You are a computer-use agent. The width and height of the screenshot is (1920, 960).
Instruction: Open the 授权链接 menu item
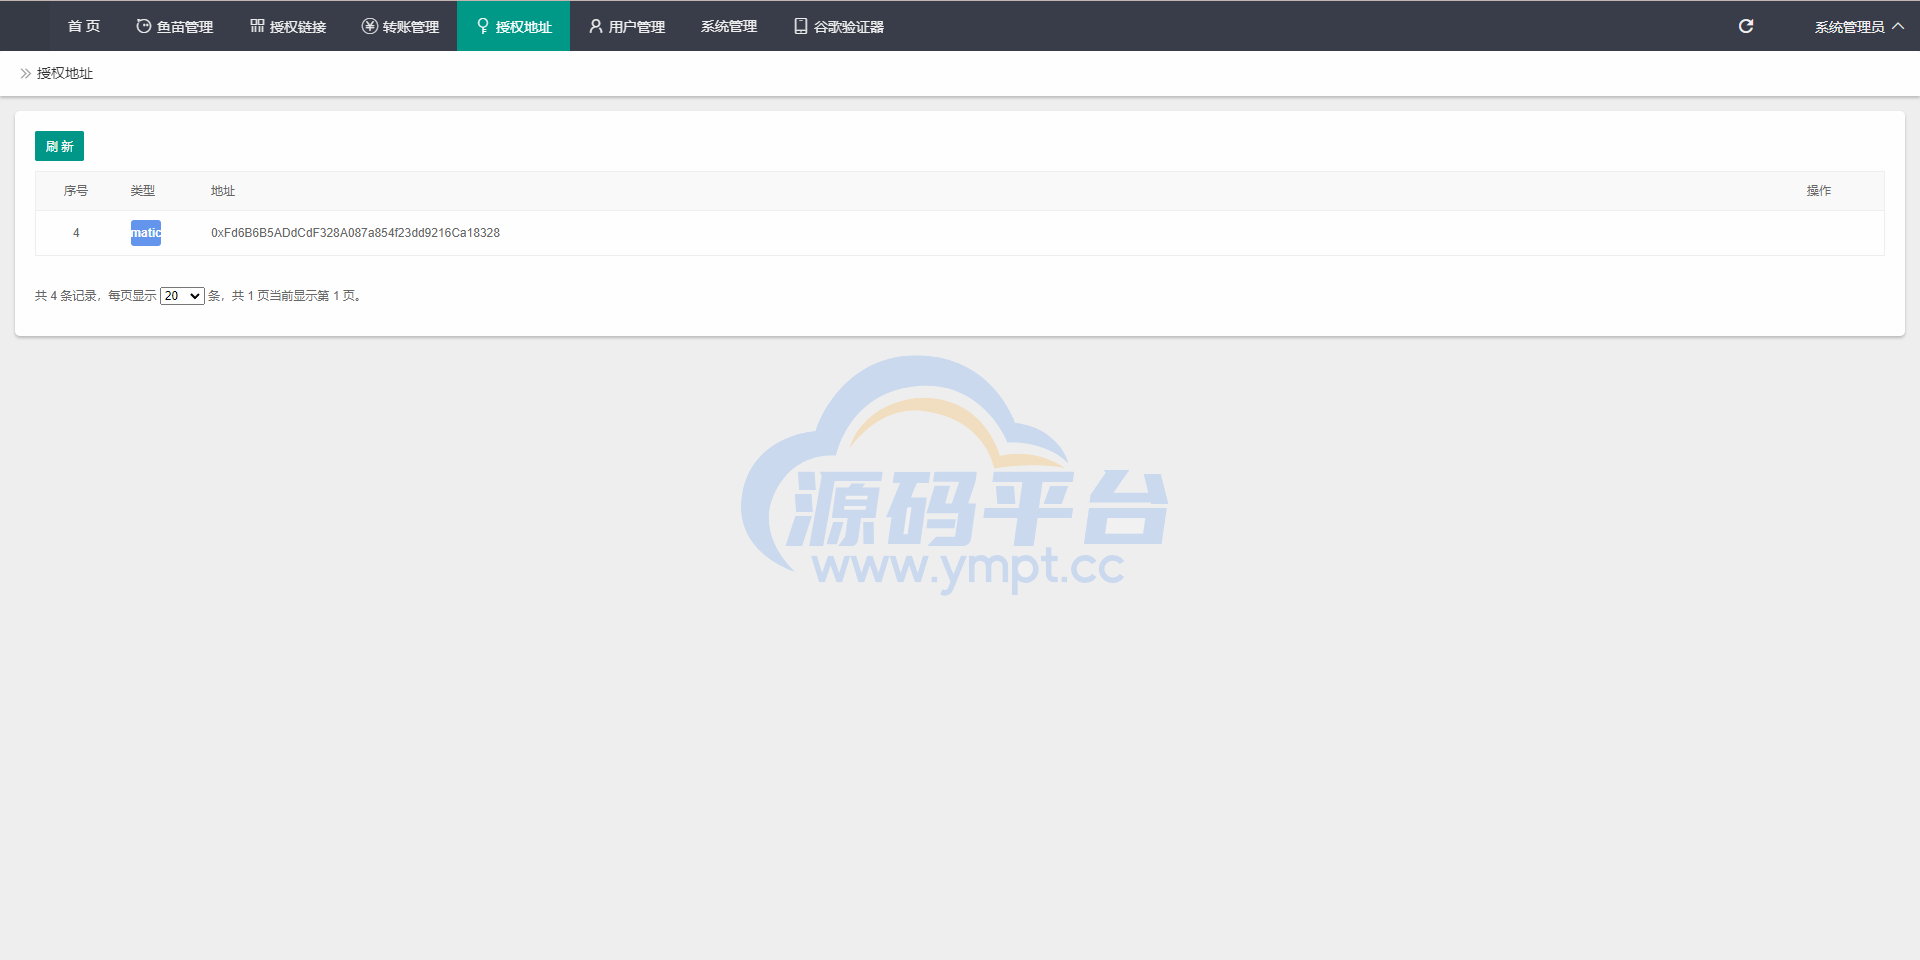288,26
